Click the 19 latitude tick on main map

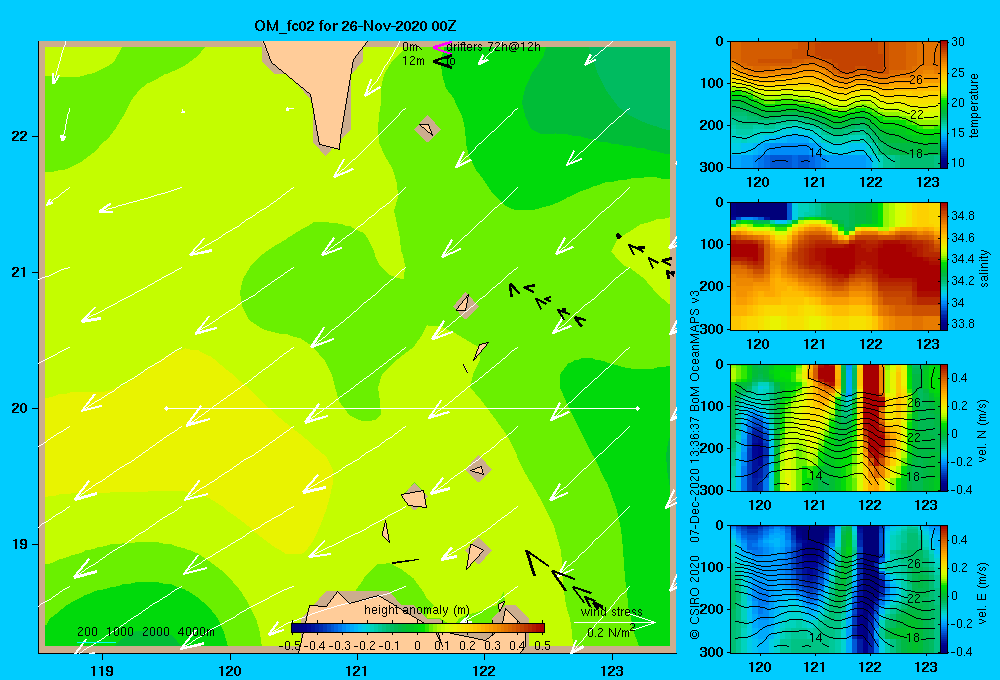19,544
